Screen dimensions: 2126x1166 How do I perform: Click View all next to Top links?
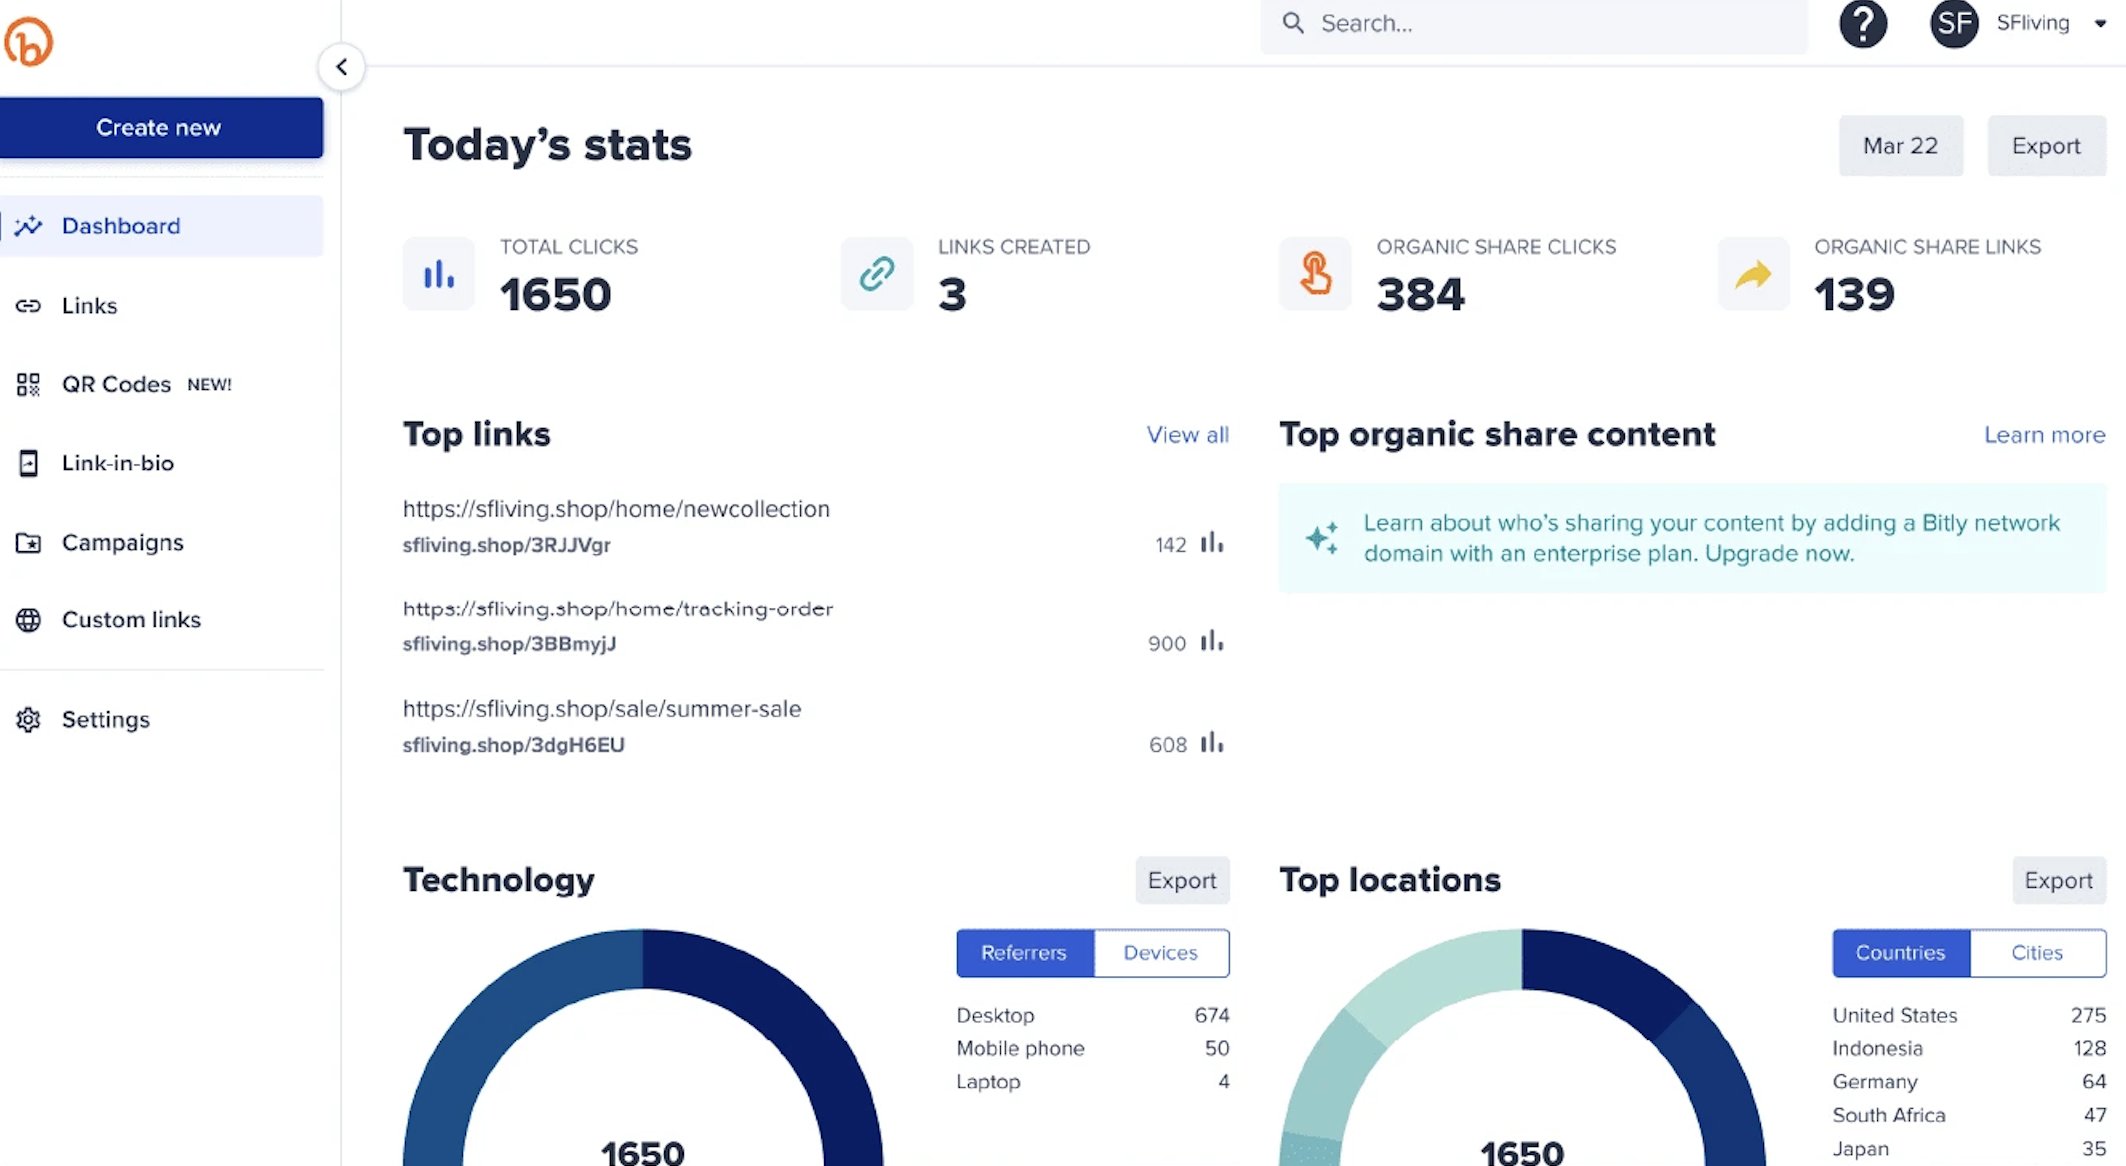(x=1187, y=434)
